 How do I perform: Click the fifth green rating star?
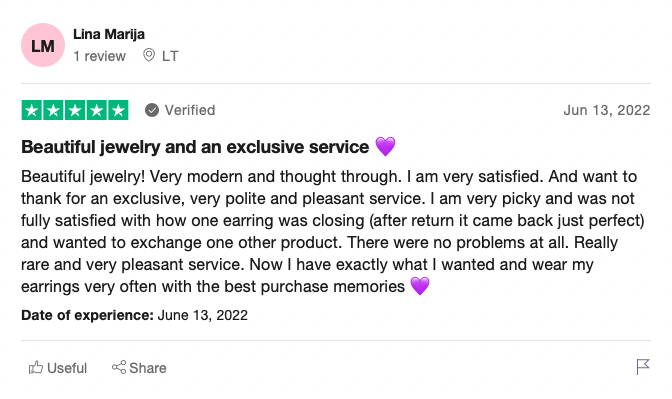(x=118, y=110)
